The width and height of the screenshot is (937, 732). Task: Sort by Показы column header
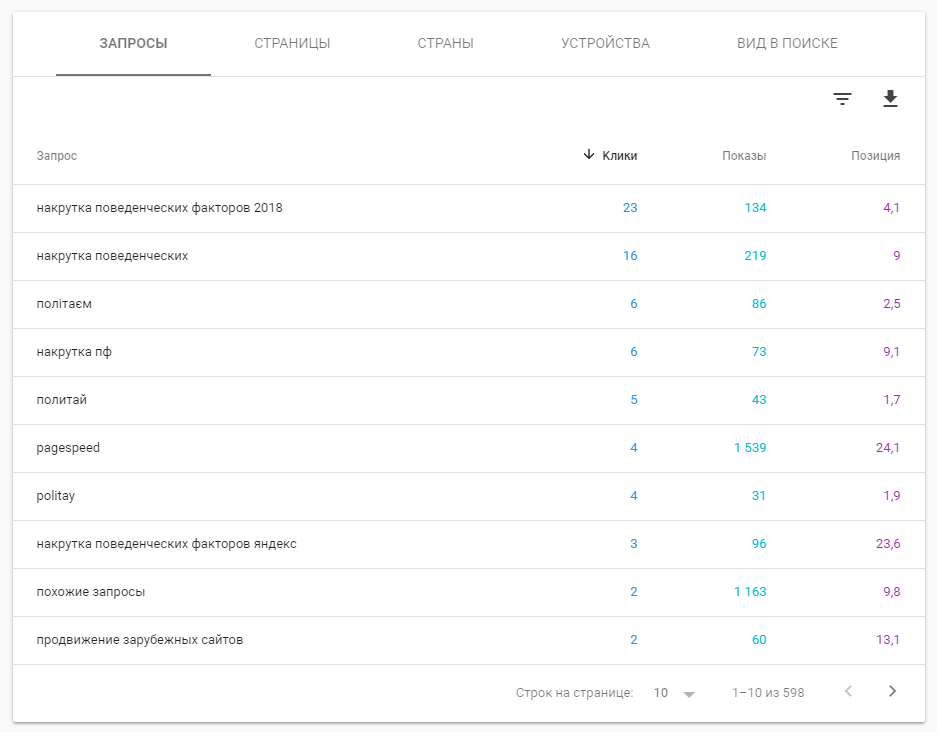click(744, 156)
